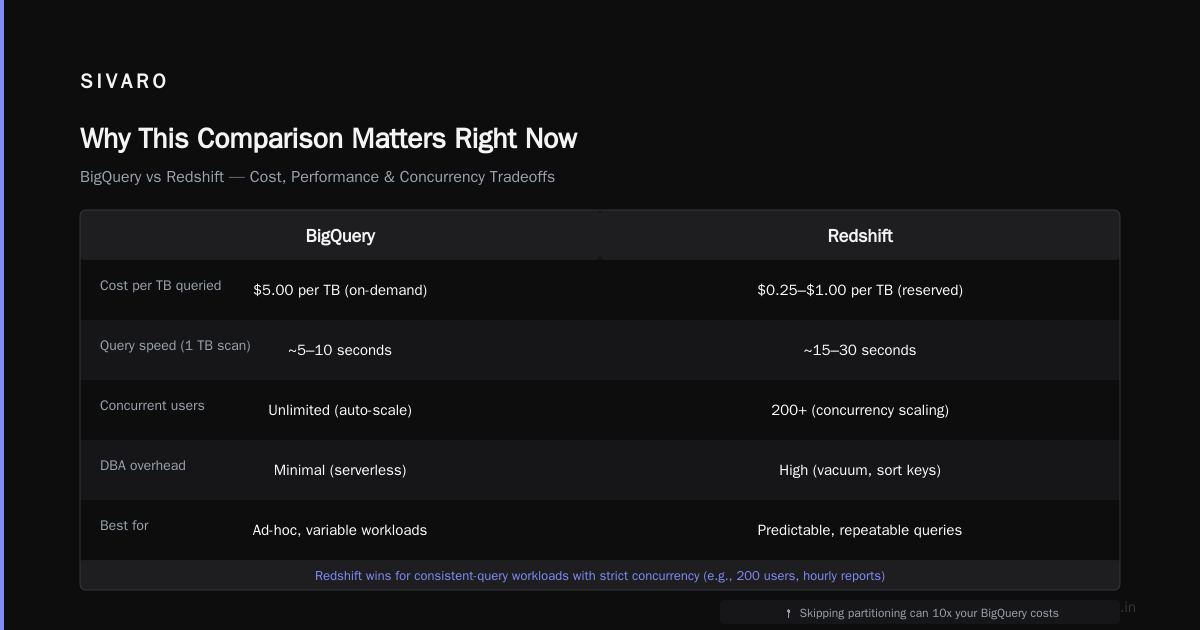Select '200+ (concurrency scaling)' cell
This screenshot has height=630, width=1200.
pos(860,410)
